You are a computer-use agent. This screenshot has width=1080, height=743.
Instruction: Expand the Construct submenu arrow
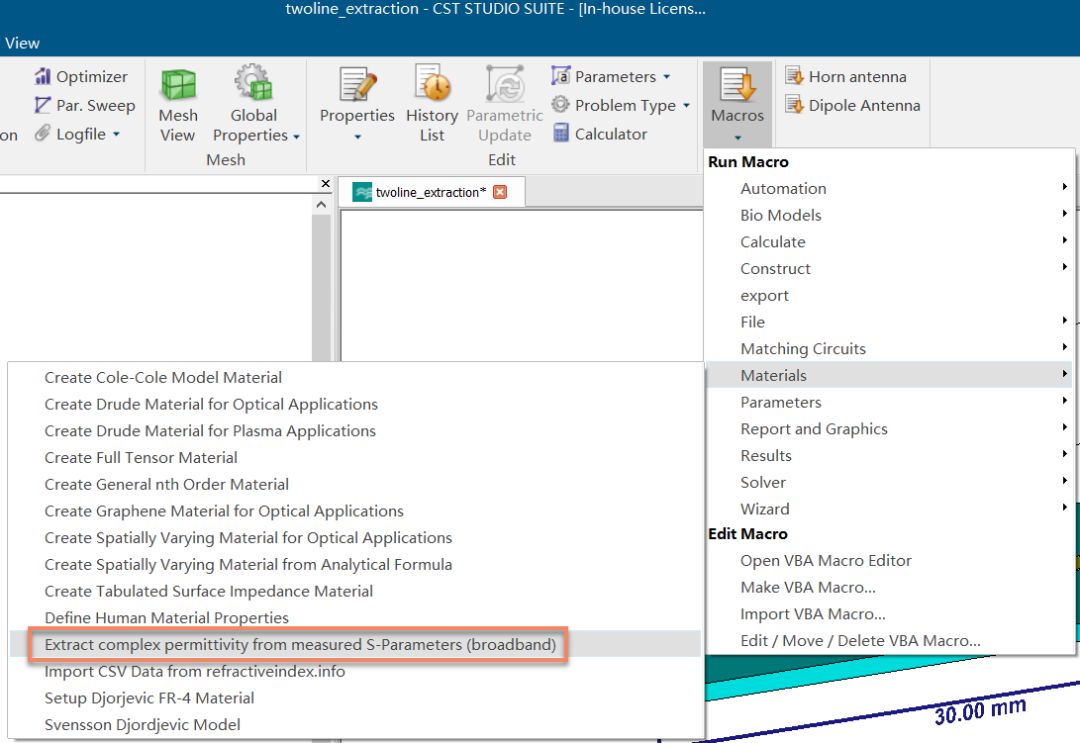(1064, 267)
